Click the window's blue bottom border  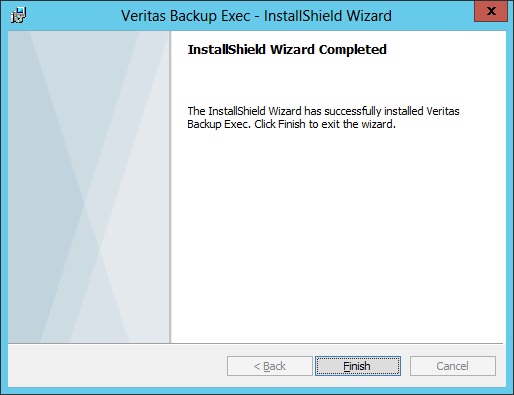coord(257,391)
